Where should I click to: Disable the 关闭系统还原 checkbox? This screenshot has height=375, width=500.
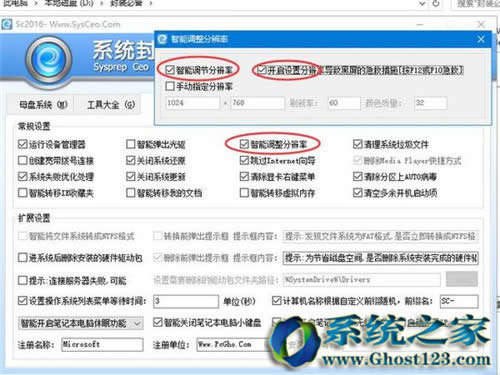pos(131,161)
